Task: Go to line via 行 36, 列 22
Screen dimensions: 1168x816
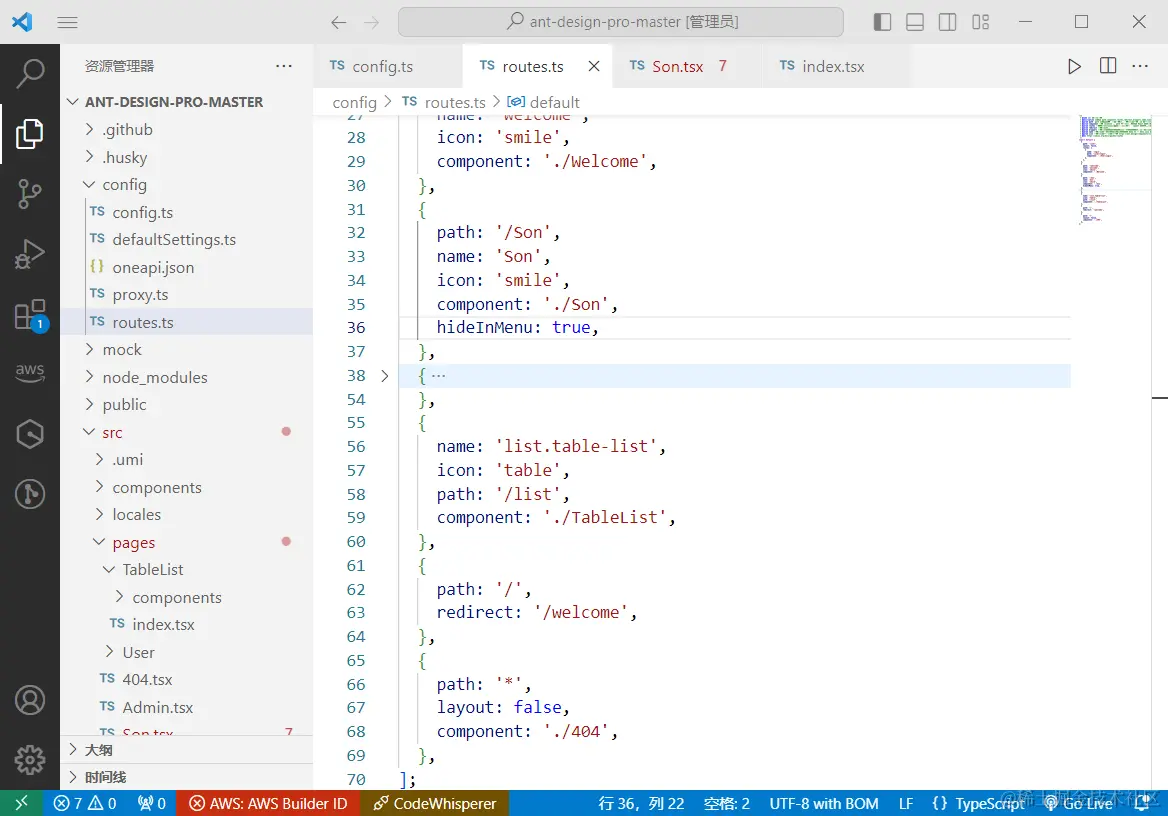Action: [x=641, y=803]
